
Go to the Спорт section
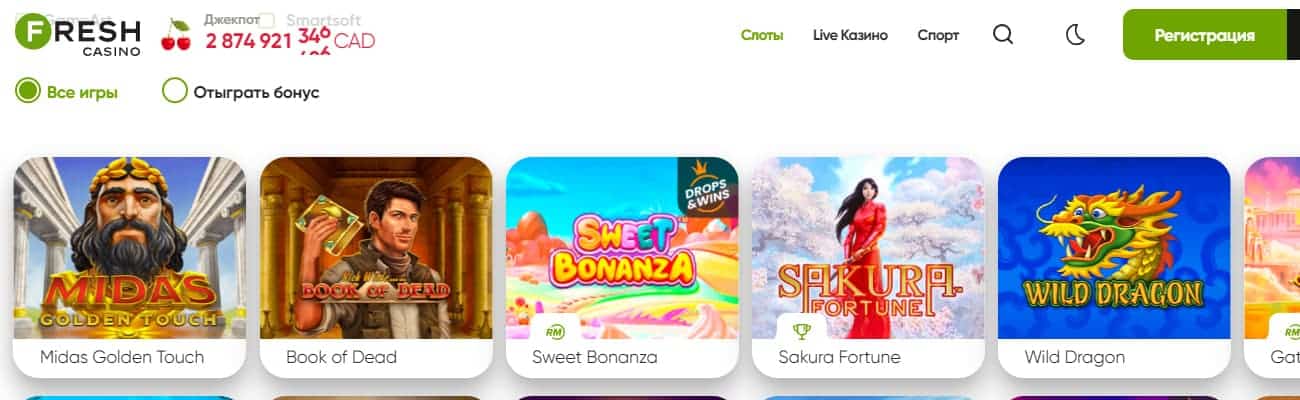(938, 35)
